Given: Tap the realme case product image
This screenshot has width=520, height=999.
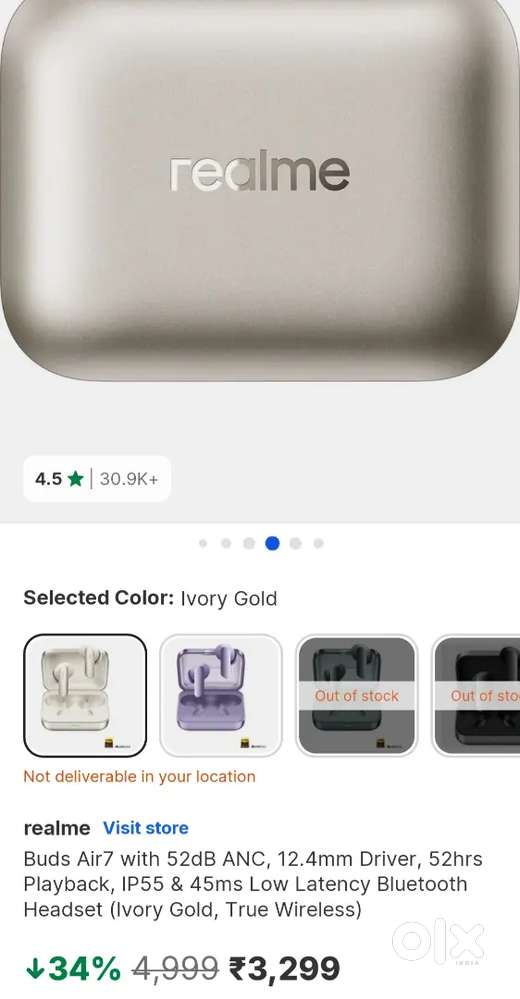Looking at the screenshot, I should point(260,191).
